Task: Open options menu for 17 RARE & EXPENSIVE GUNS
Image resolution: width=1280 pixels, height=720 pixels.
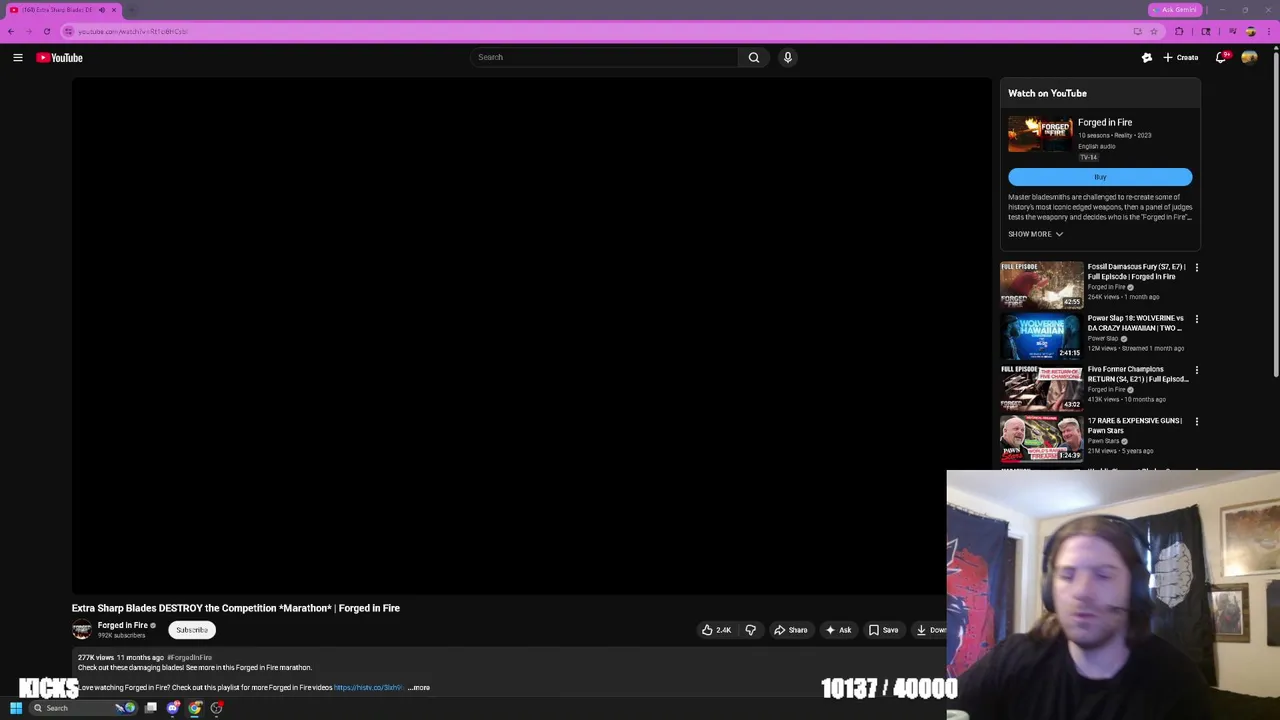Action: [x=1197, y=421]
